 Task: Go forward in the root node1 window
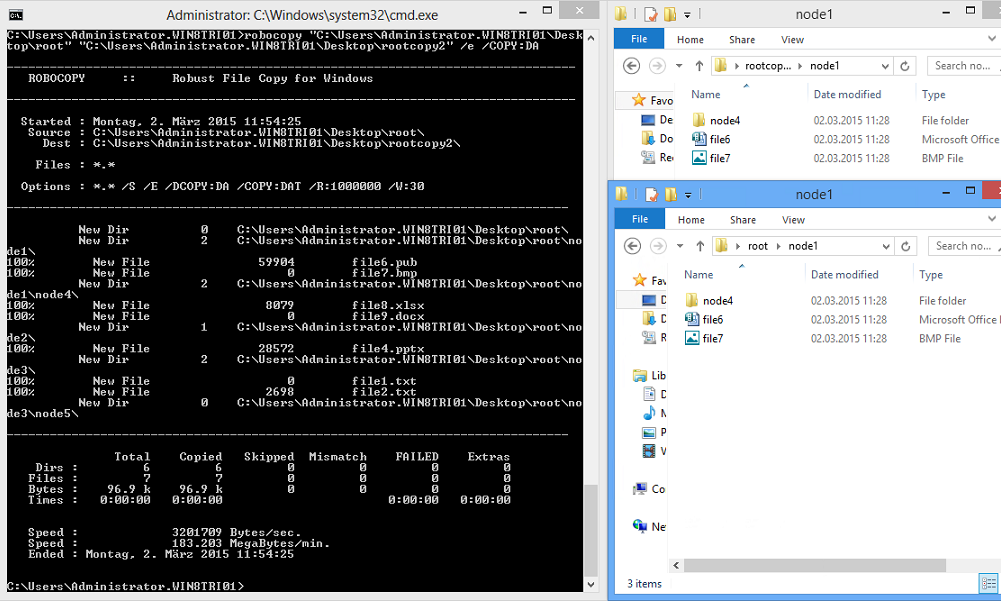pyautogui.click(x=658, y=246)
